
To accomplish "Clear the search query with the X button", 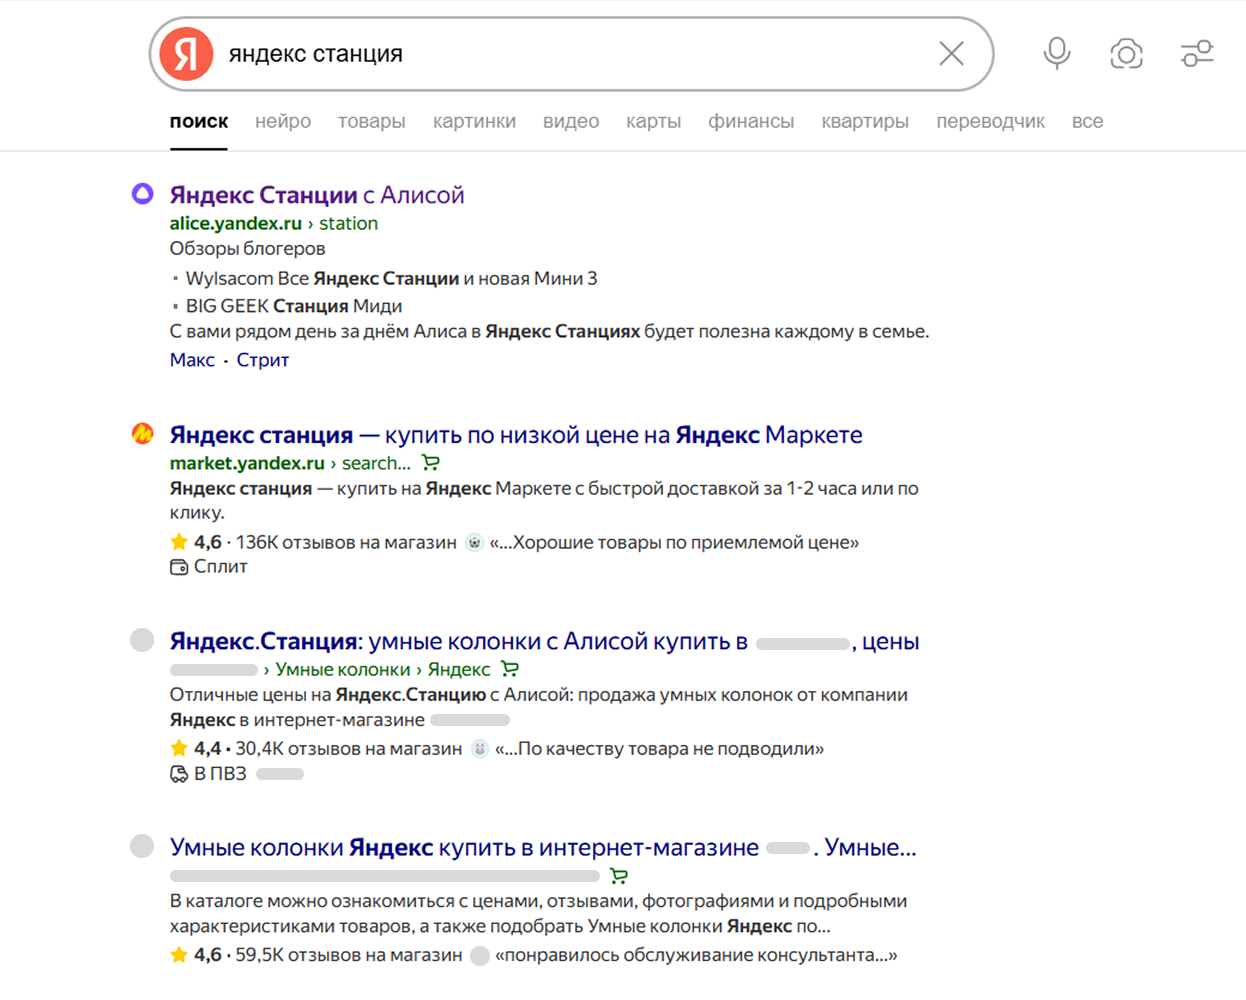I will click(x=951, y=53).
